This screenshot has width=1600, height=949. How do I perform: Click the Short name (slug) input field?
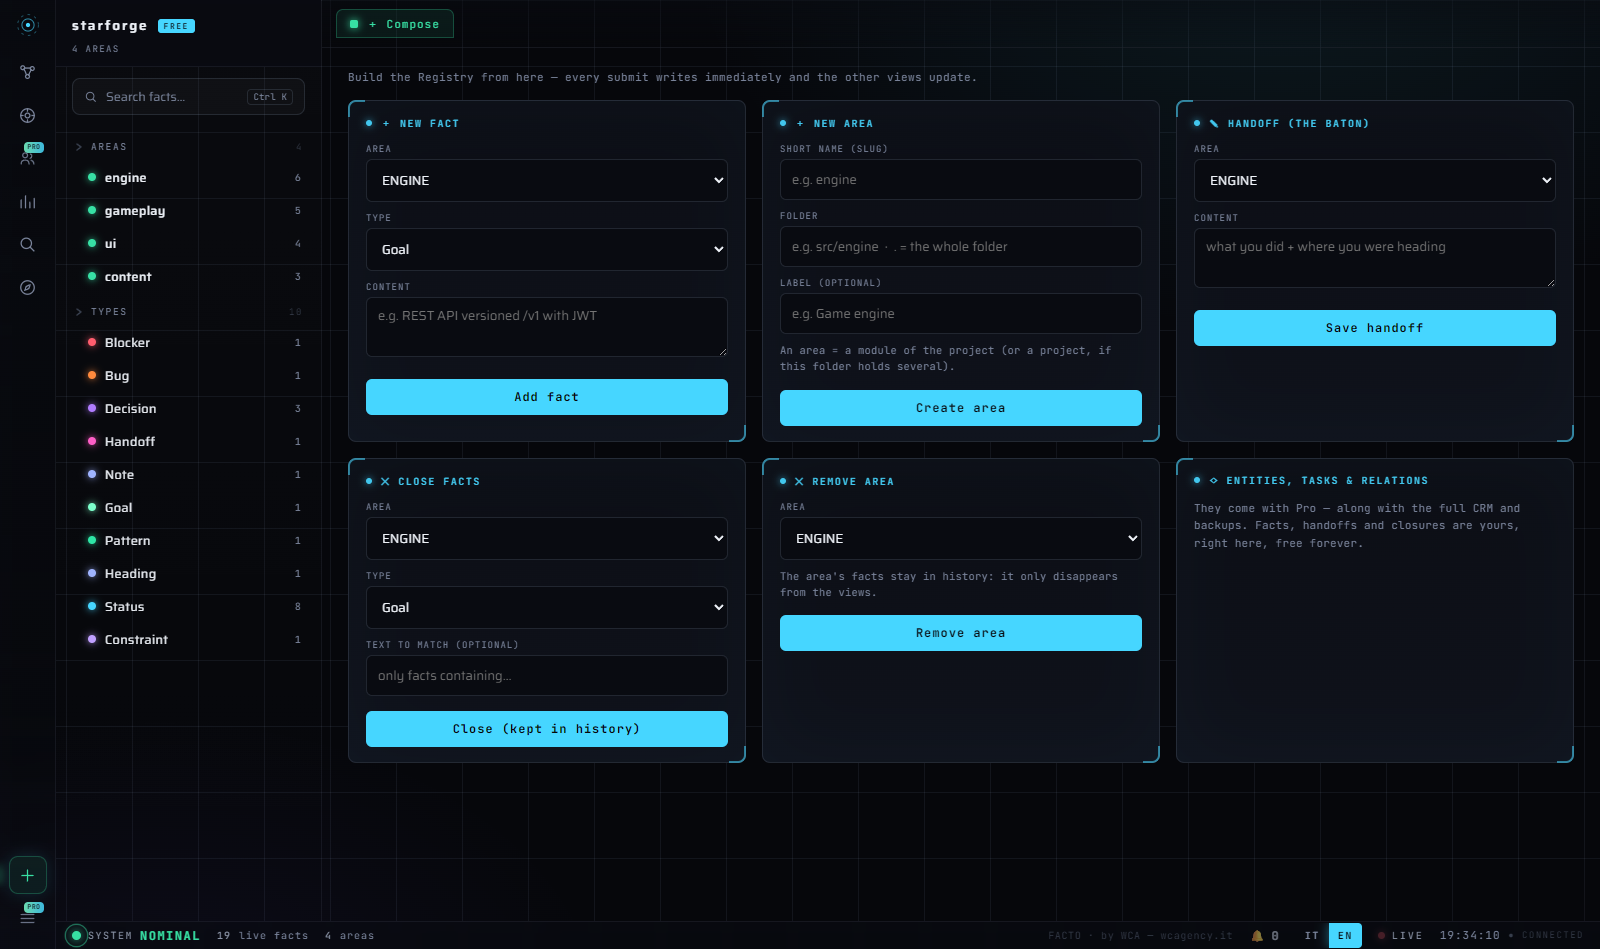pos(961,180)
